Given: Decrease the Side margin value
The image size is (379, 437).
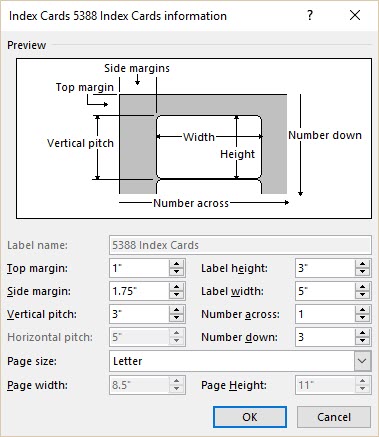Looking at the screenshot, I should pyautogui.click(x=176, y=295).
